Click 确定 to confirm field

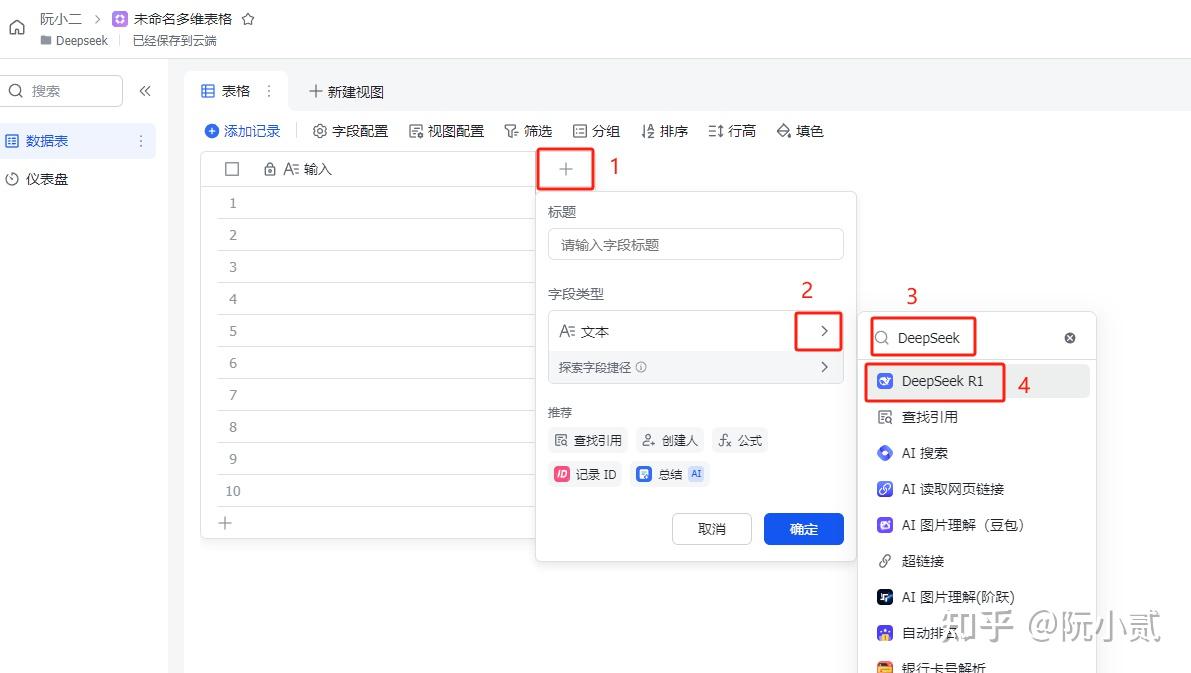[x=804, y=529]
